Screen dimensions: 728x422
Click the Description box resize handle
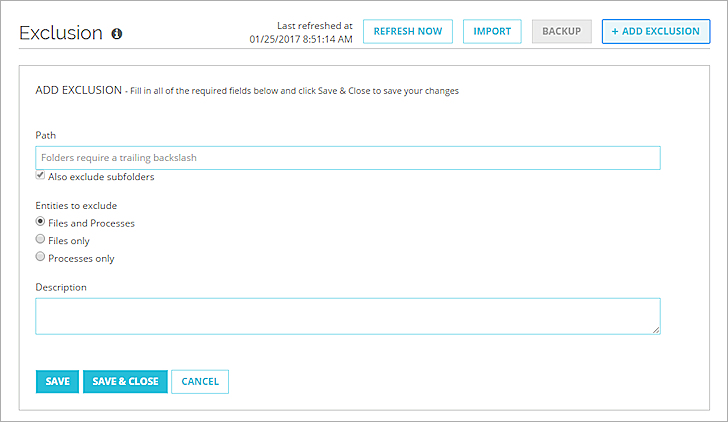click(656, 329)
